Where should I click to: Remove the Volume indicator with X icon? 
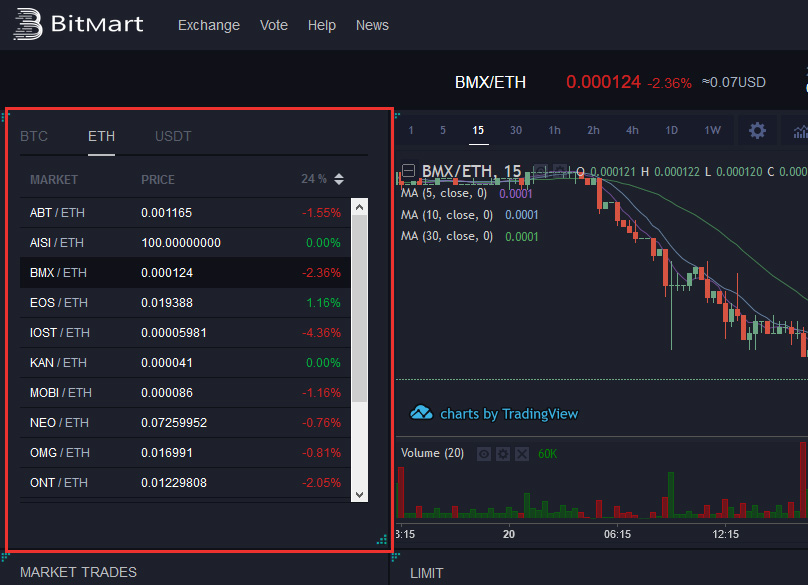[x=521, y=454]
